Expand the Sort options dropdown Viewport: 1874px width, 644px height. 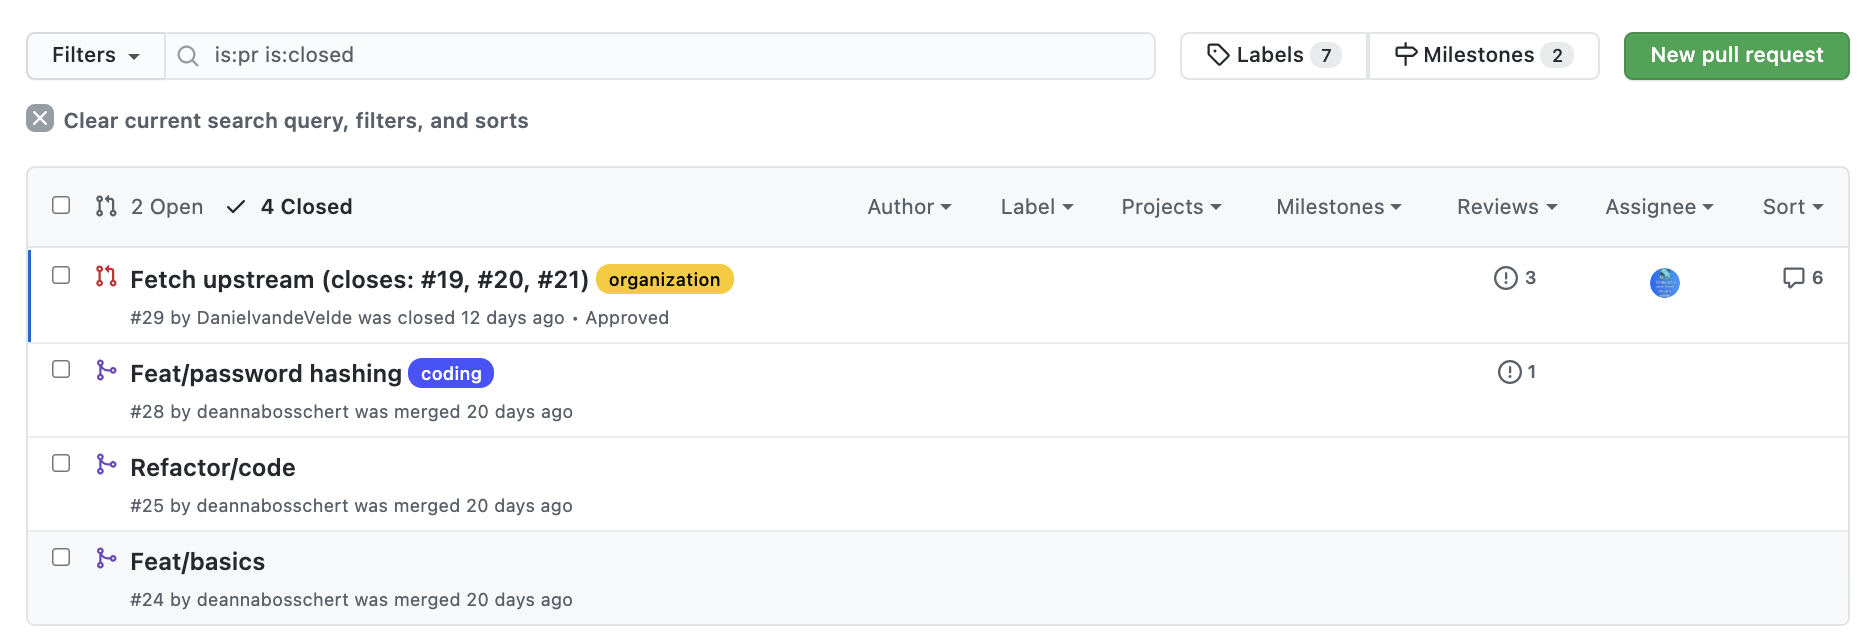tap(1791, 206)
